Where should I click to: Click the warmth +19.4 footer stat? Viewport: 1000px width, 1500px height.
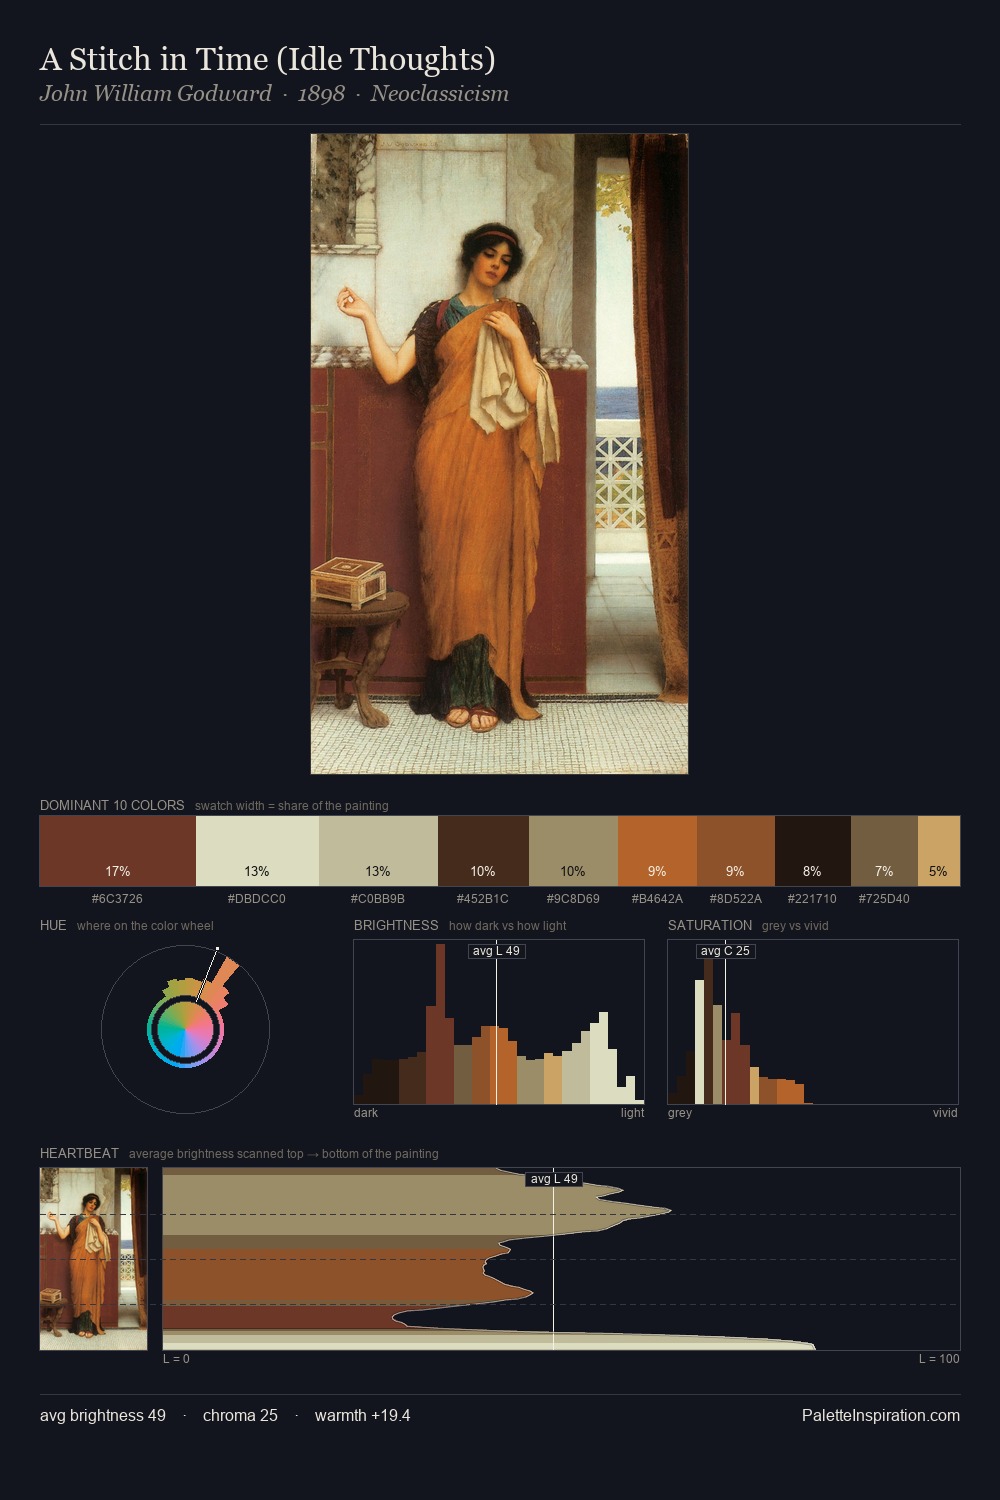tap(363, 1415)
